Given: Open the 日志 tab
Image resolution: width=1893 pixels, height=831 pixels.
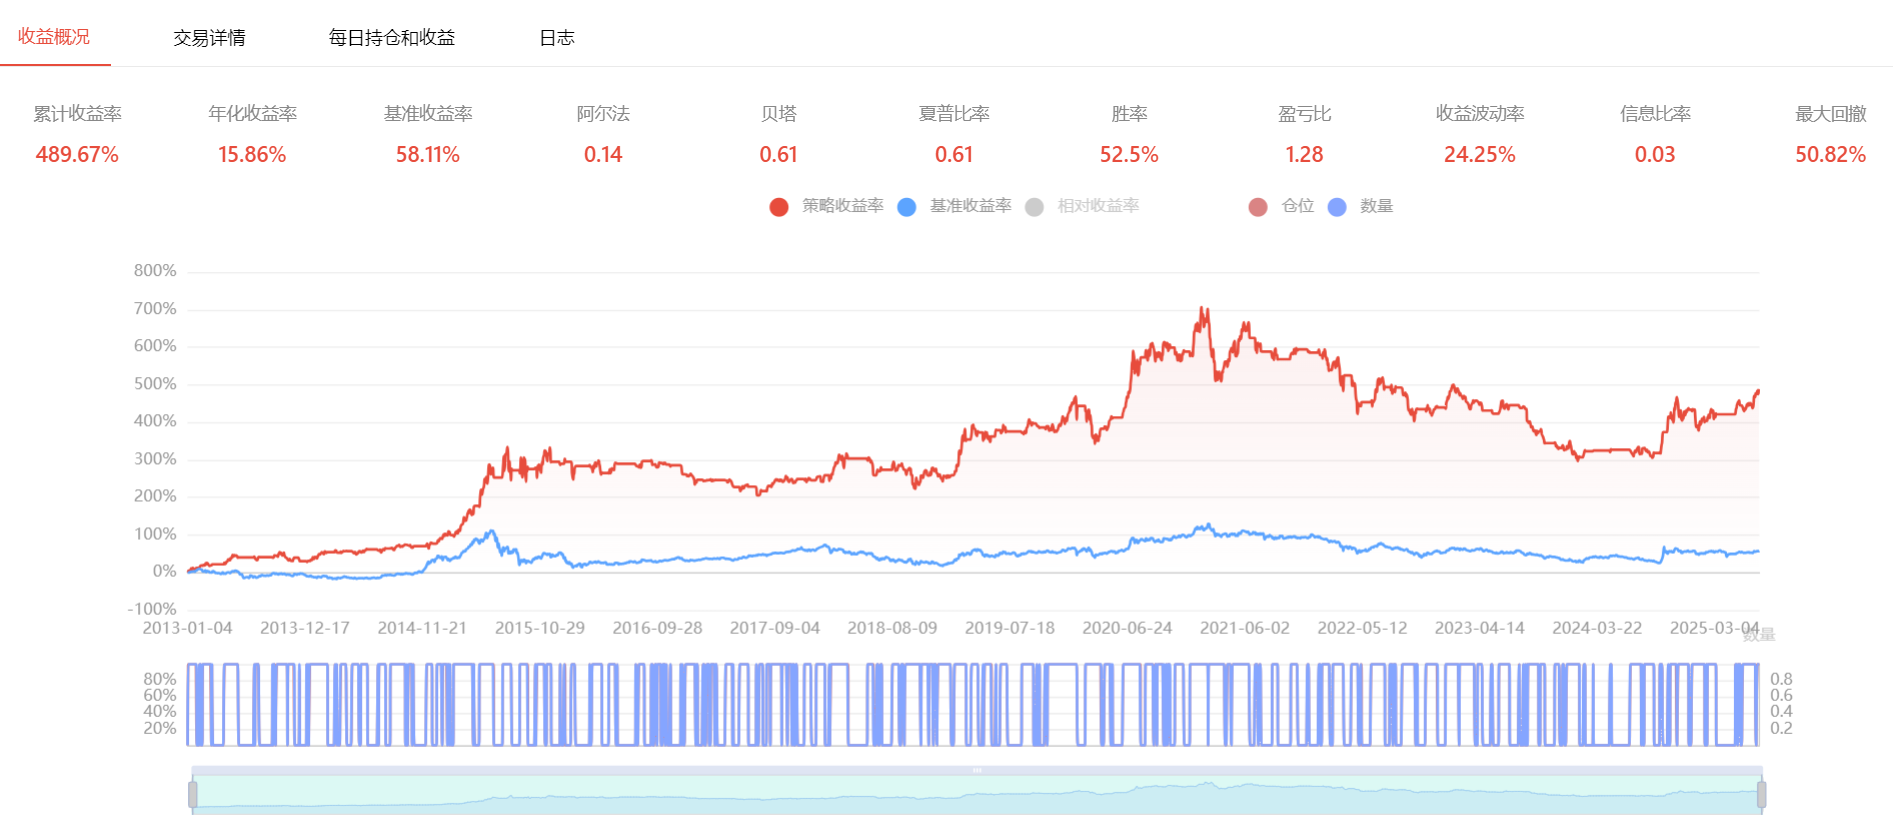Looking at the screenshot, I should [556, 38].
